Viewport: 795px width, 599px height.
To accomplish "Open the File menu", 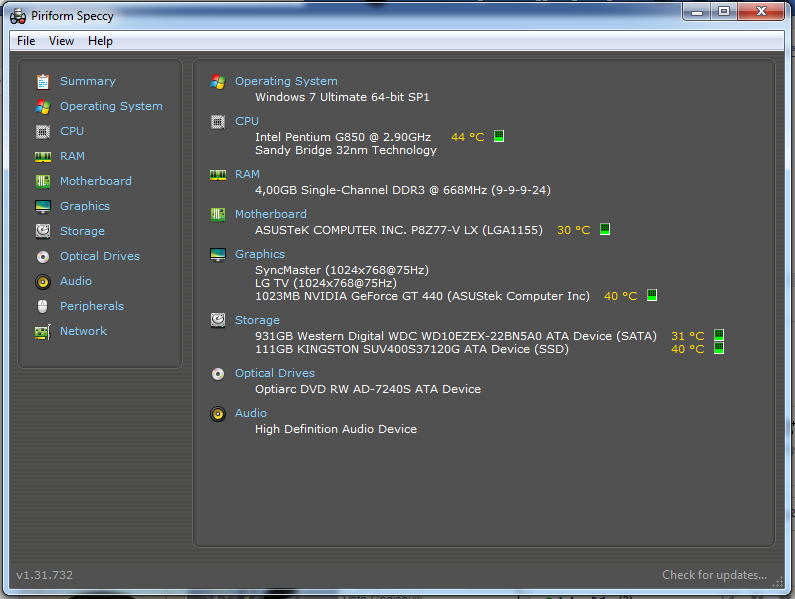I will click(x=26, y=41).
